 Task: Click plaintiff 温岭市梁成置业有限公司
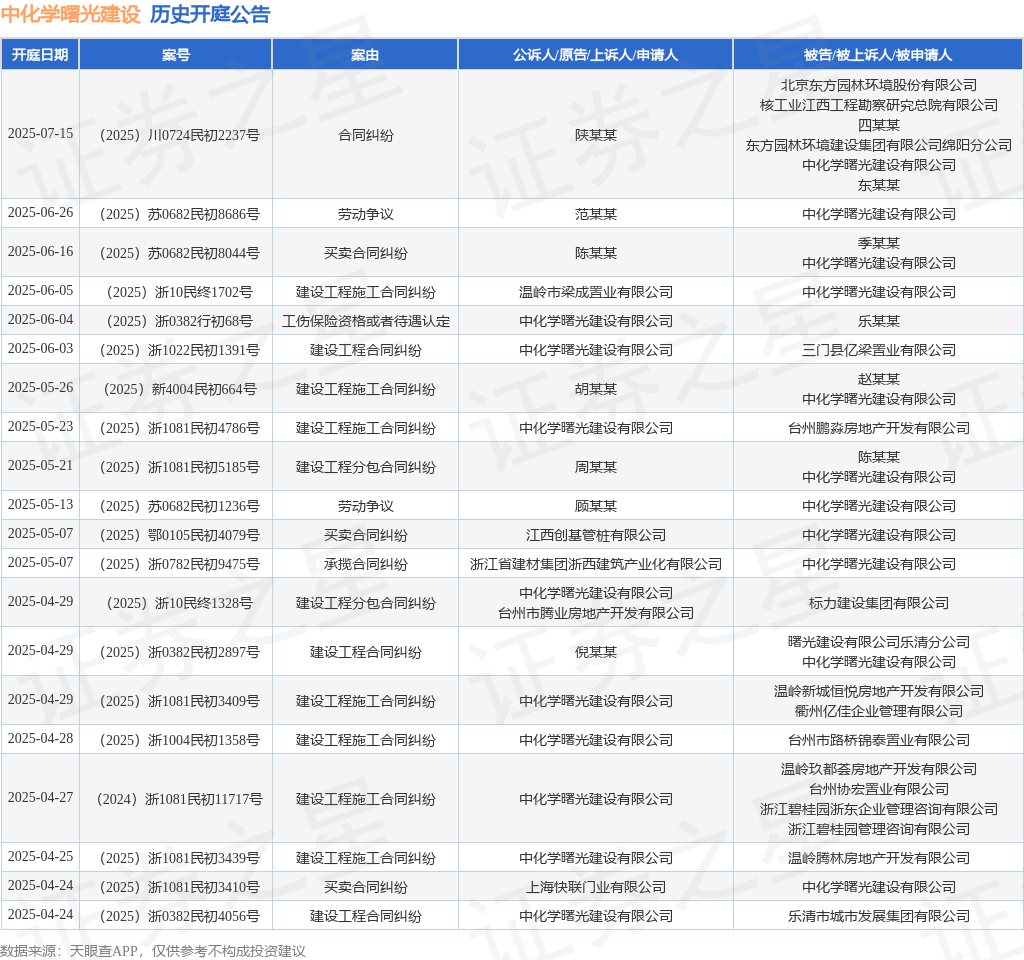coord(596,292)
